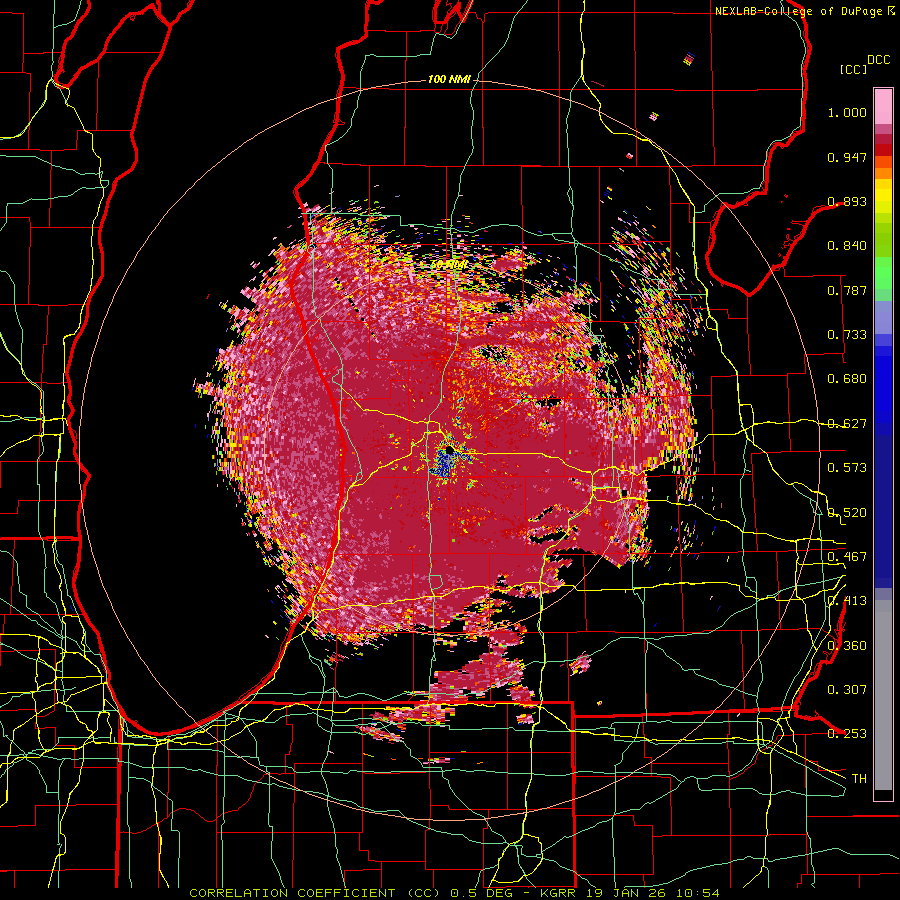Select the 0.627 legend value
Viewport: 900px width, 900px height.
click(847, 424)
